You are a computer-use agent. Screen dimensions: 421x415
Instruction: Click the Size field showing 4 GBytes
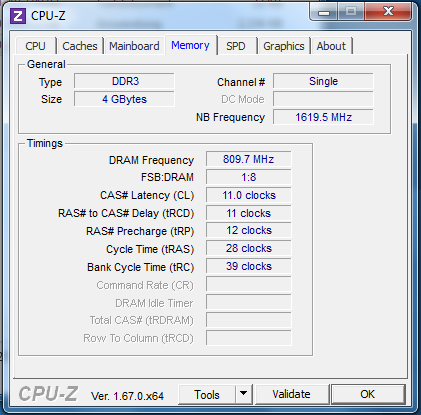coord(124,99)
